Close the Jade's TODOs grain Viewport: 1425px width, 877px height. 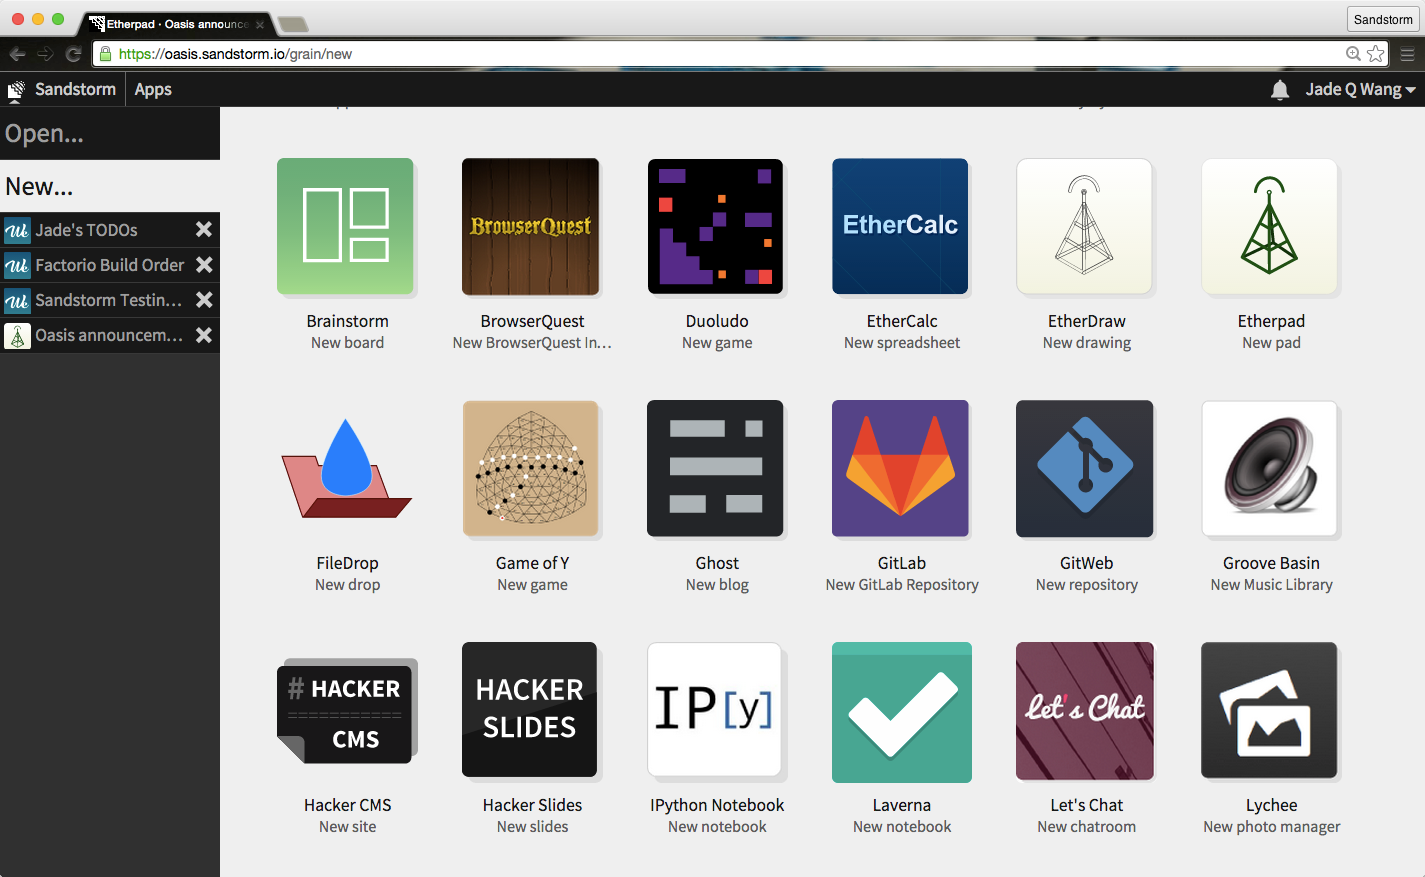204,230
